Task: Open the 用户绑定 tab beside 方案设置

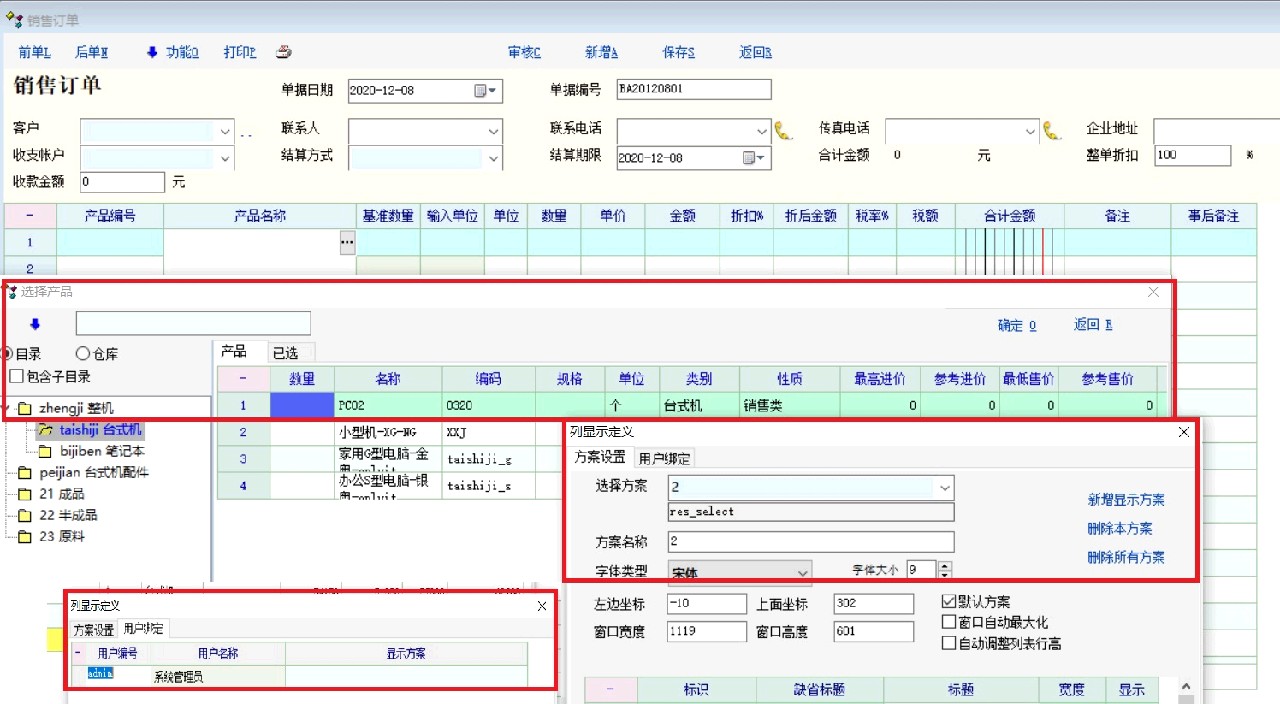Action: coord(664,458)
